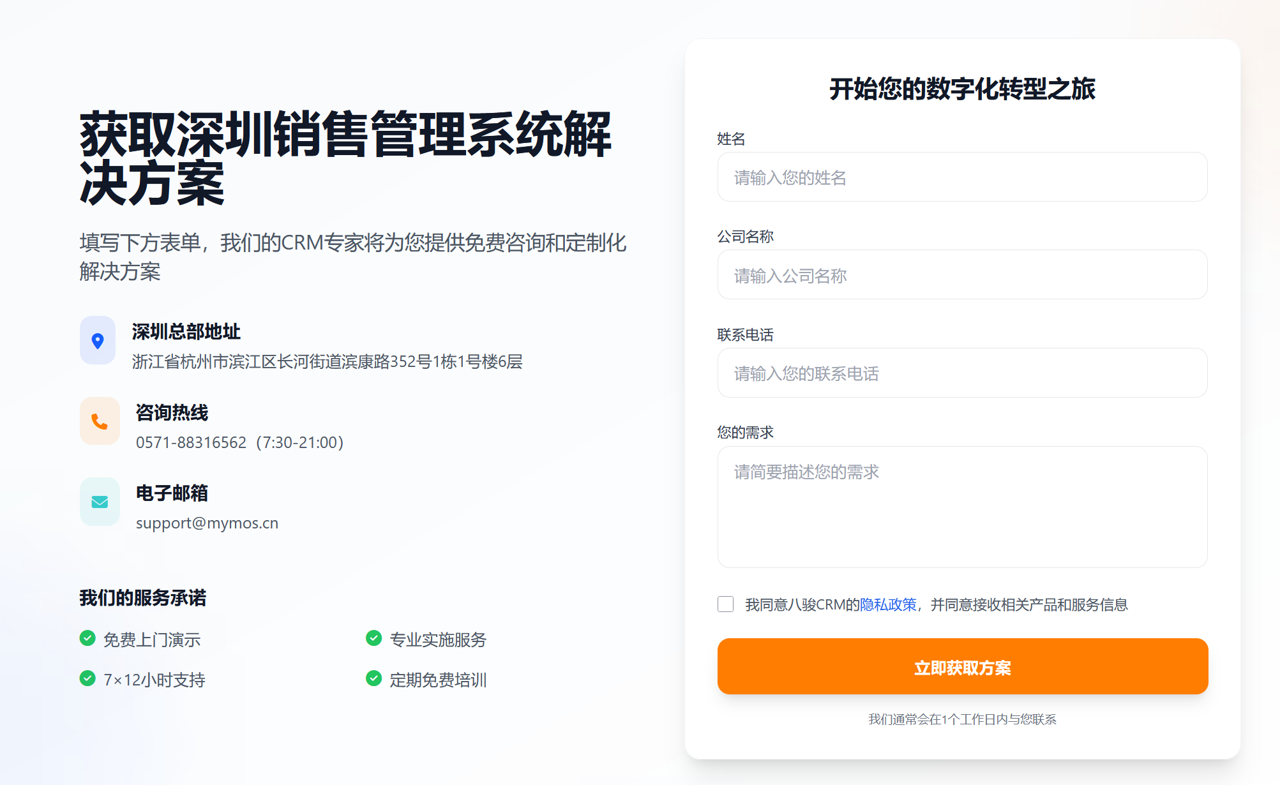The height and width of the screenshot is (785, 1280).
Task: Click the teal email envelope icon
Action: coord(100,502)
